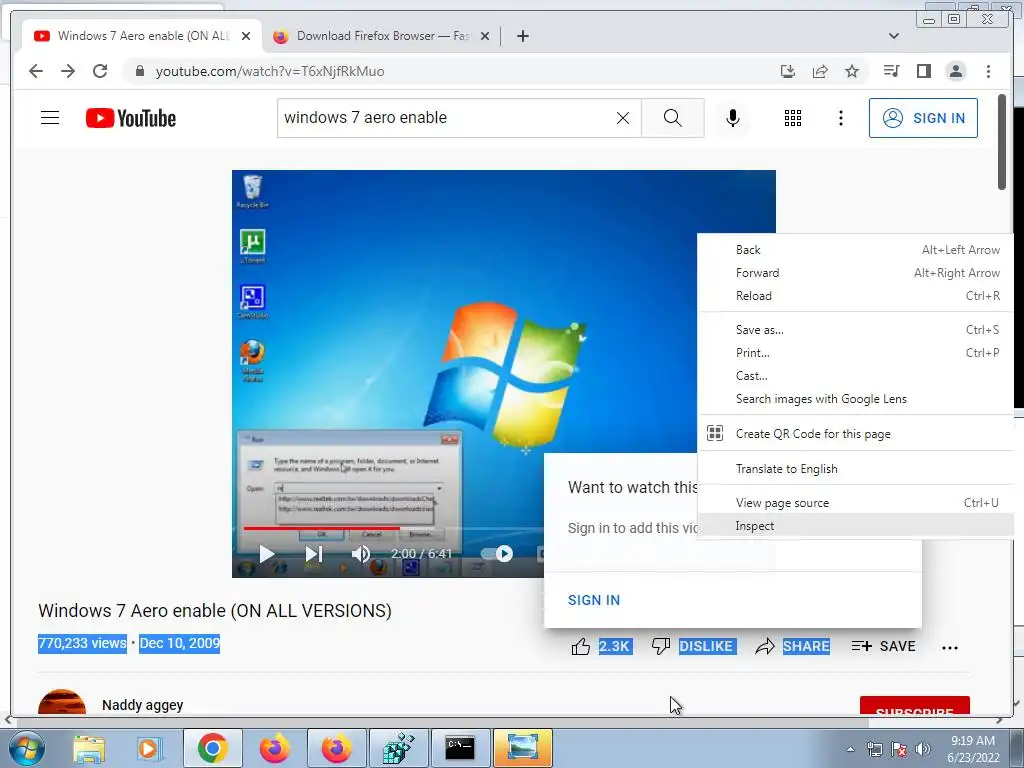Viewport: 1024px width, 768px height.
Task: Open a new tab with plus button
Action: [x=522, y=36]
